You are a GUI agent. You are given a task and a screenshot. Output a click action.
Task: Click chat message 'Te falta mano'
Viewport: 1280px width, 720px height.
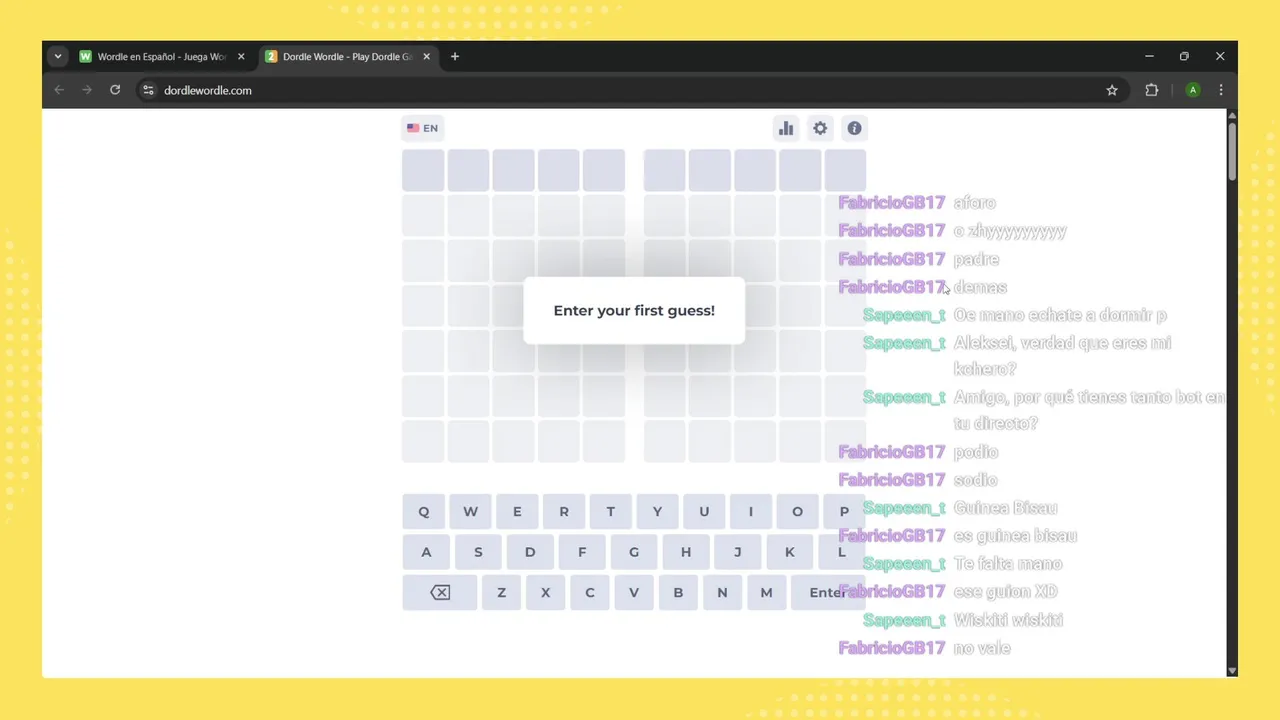point(1008,564)
